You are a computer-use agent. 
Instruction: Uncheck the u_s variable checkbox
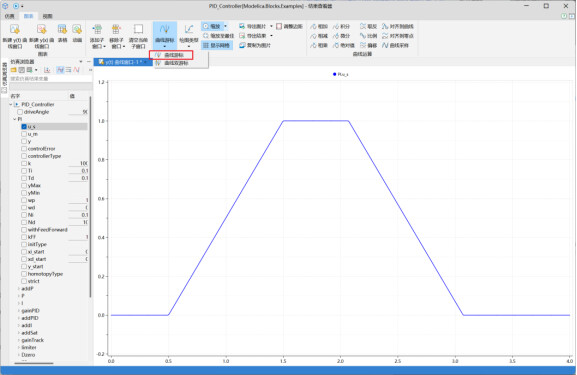click(24, 127)
